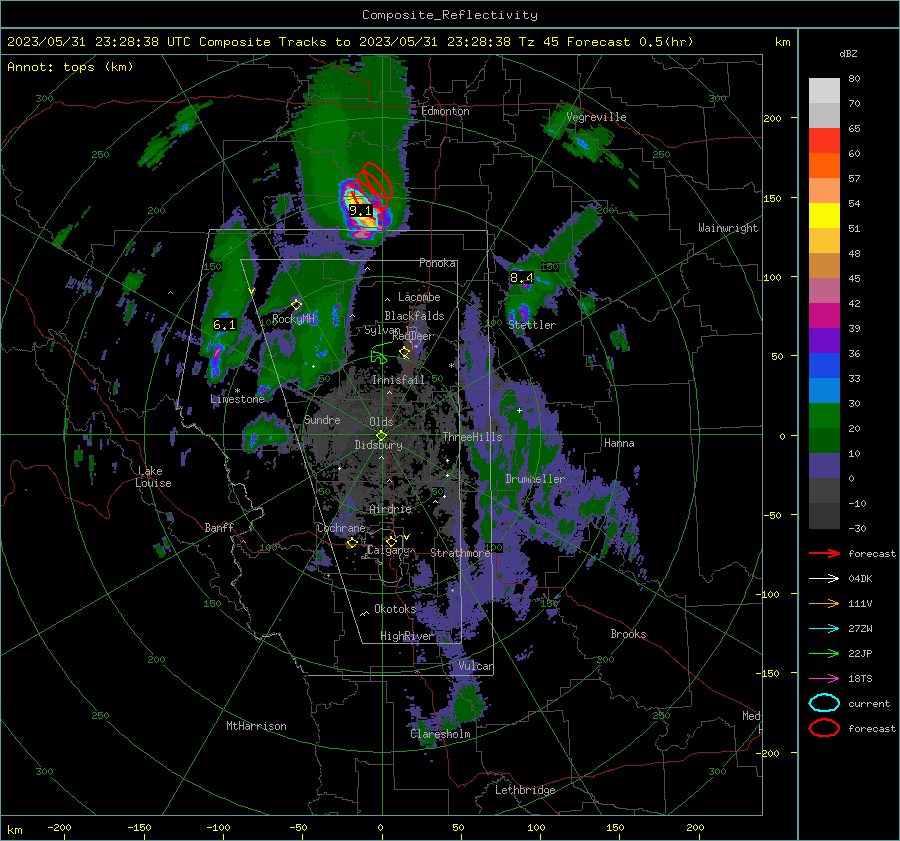The width and height of the screenshot is (900, 841).
Task: Select the 65 dBZ red color swatch
Action: 824,141
